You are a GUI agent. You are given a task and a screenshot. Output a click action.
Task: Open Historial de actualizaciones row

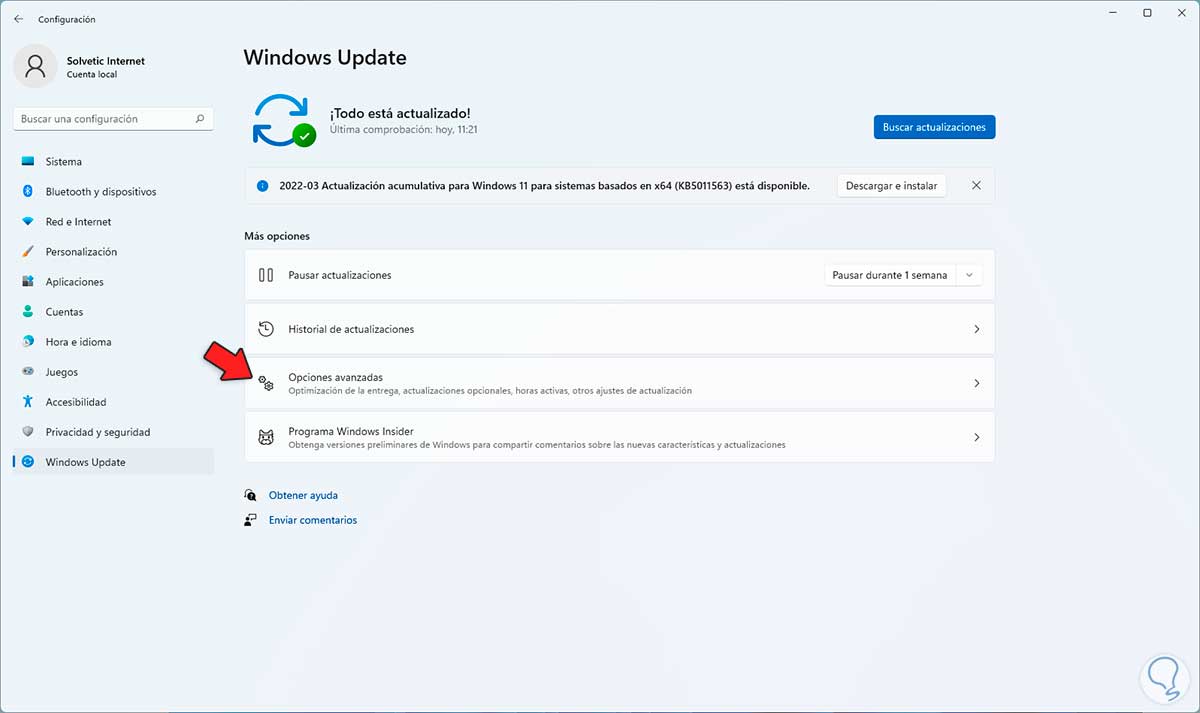[x=619, y=329]
